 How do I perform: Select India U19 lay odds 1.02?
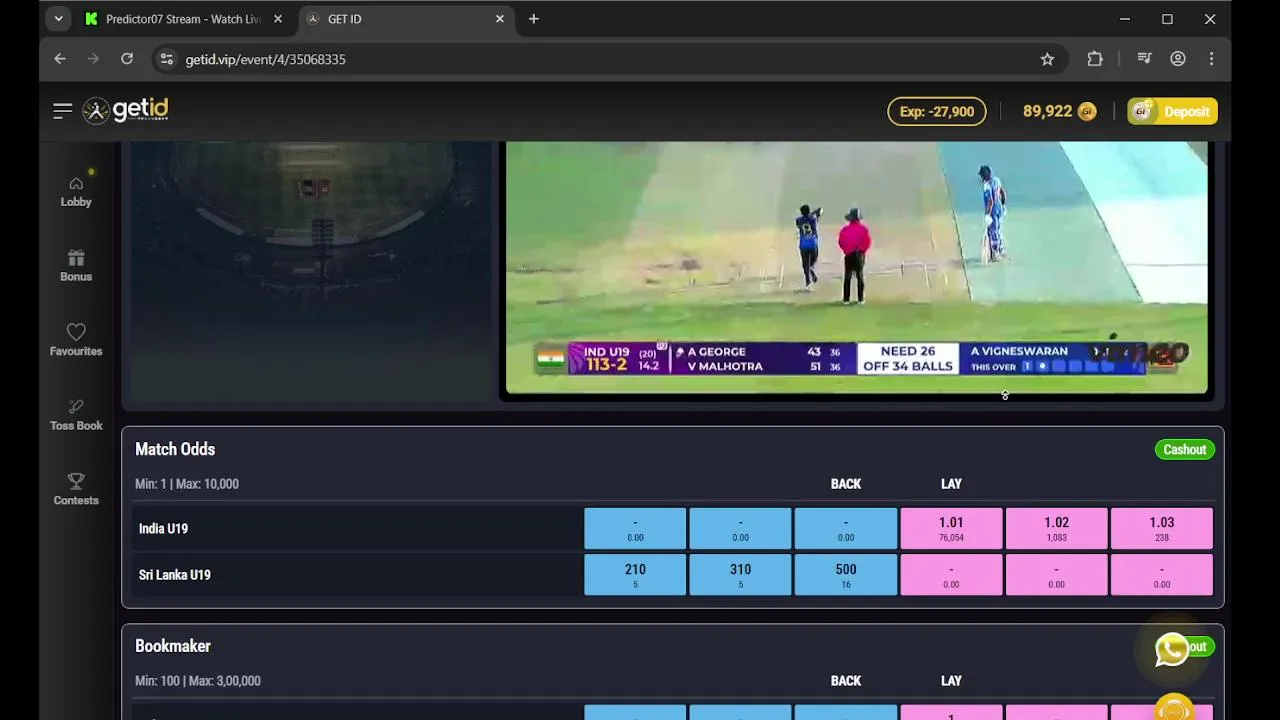pyautogui.click(x=1056, y=528)
